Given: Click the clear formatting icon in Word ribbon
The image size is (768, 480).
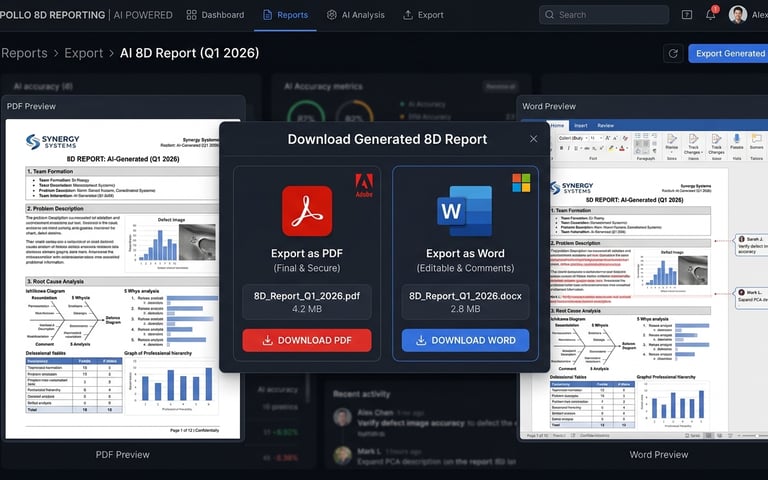Looking at the screenshot, I should coord(625,138).
